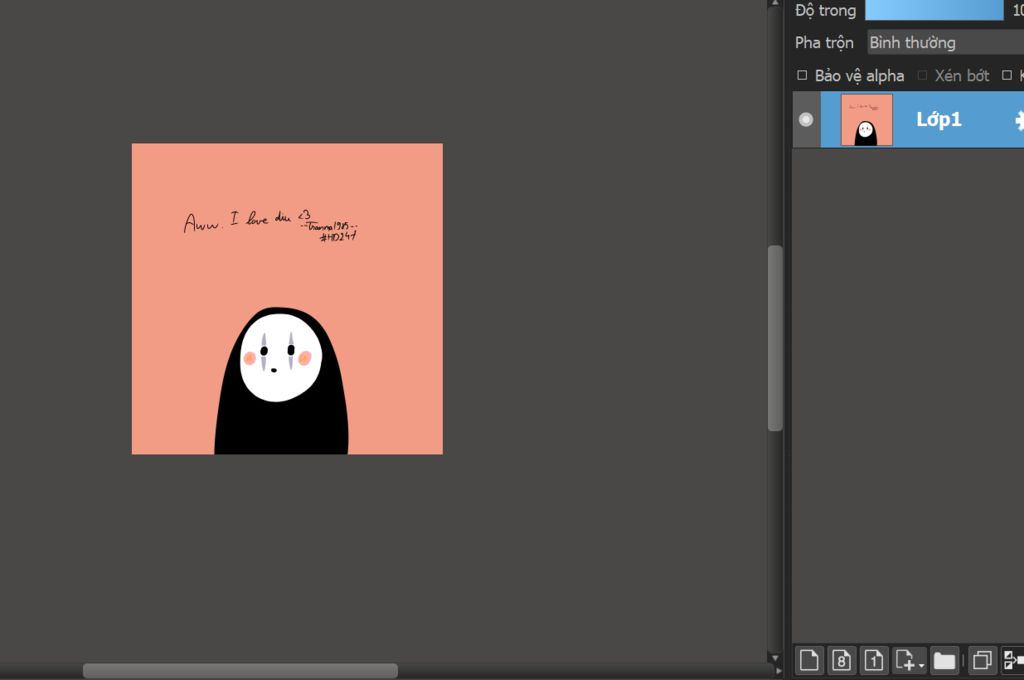This screenshot has height=680, width=1024.
Task: Add a new 8-bit layer
Action: click(x=841, y=660)
